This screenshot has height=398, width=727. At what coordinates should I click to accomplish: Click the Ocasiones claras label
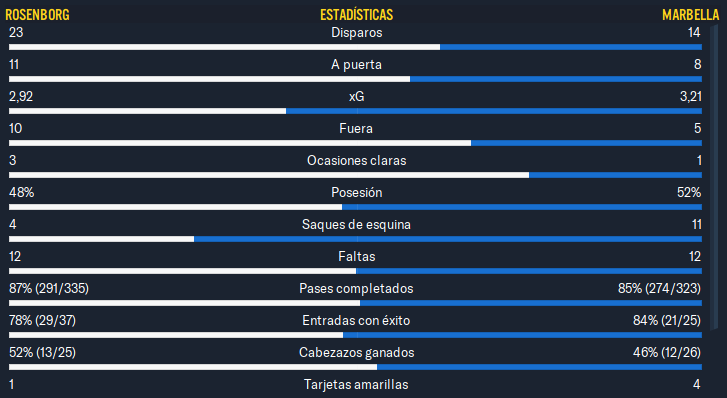tap(357, 160)
